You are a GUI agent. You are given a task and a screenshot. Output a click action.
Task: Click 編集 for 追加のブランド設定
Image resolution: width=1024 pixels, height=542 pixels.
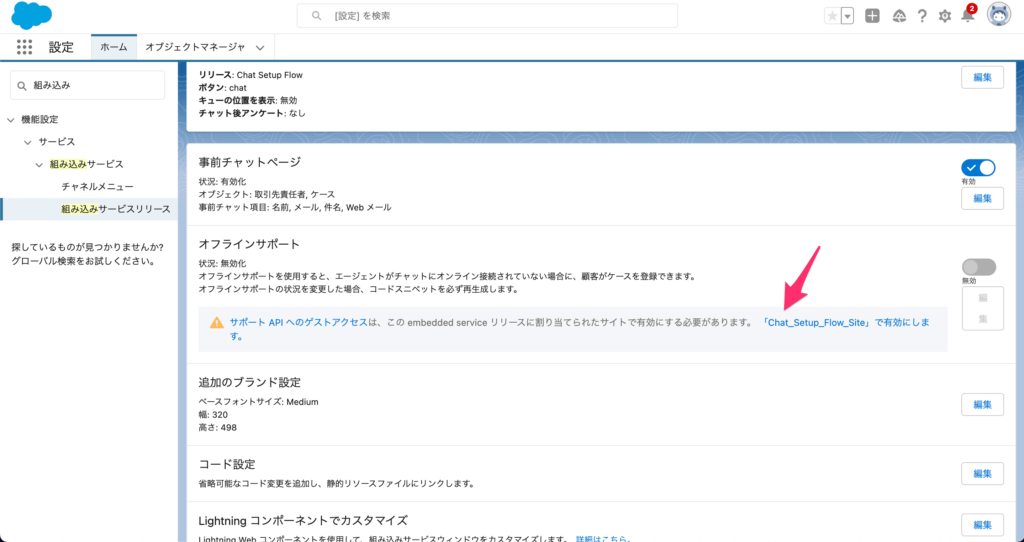tap(982, 404)
